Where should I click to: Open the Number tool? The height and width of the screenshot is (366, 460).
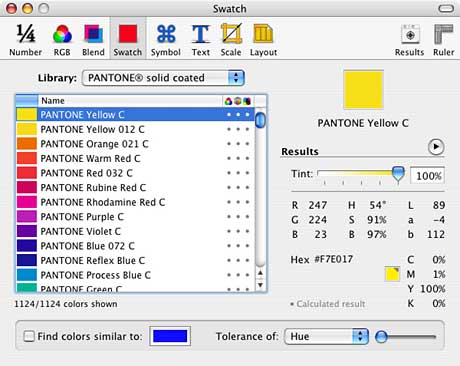click(x=25, y=40)
